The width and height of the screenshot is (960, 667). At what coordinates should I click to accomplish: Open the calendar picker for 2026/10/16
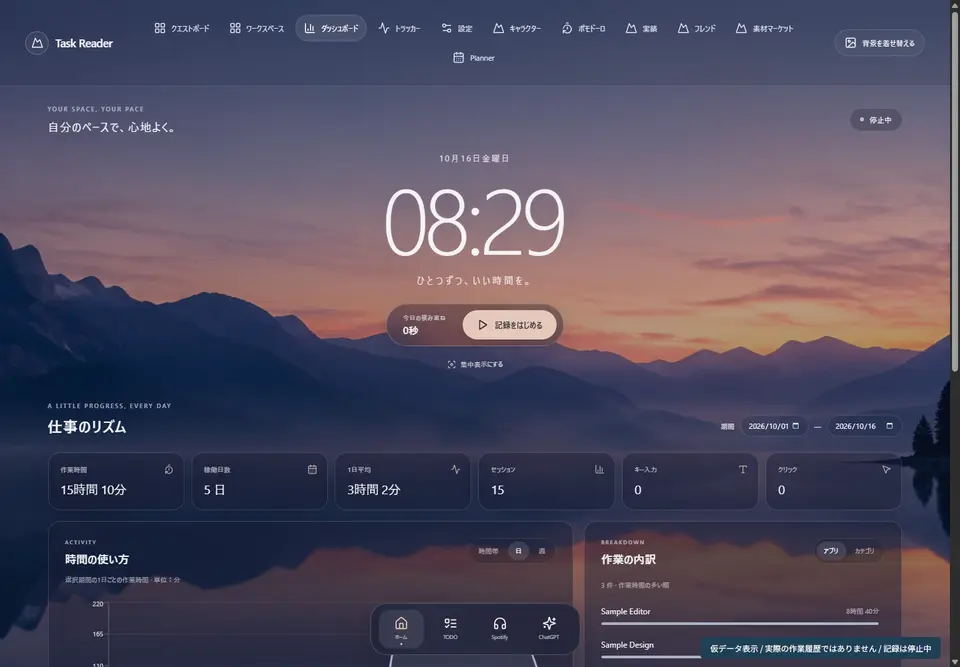coord(890,426)
